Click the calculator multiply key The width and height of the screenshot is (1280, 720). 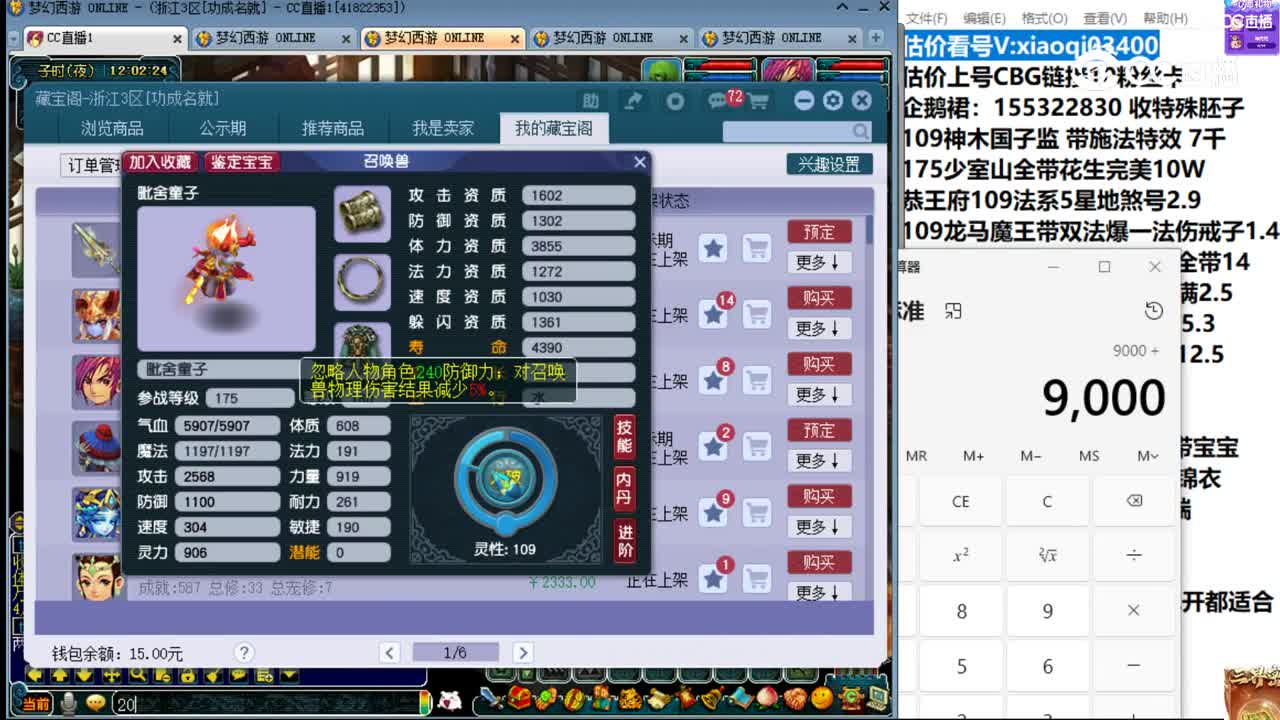1134,610
